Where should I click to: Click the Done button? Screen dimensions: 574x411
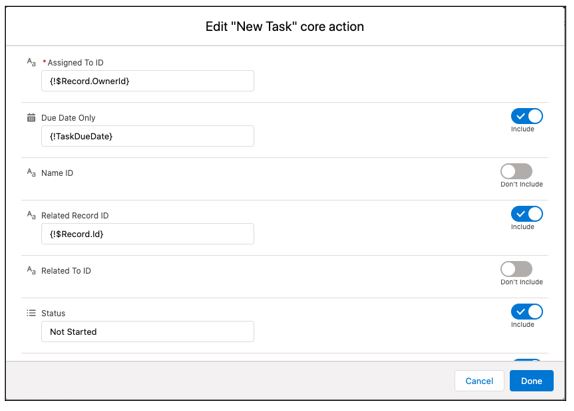click(x=532, y=381)
